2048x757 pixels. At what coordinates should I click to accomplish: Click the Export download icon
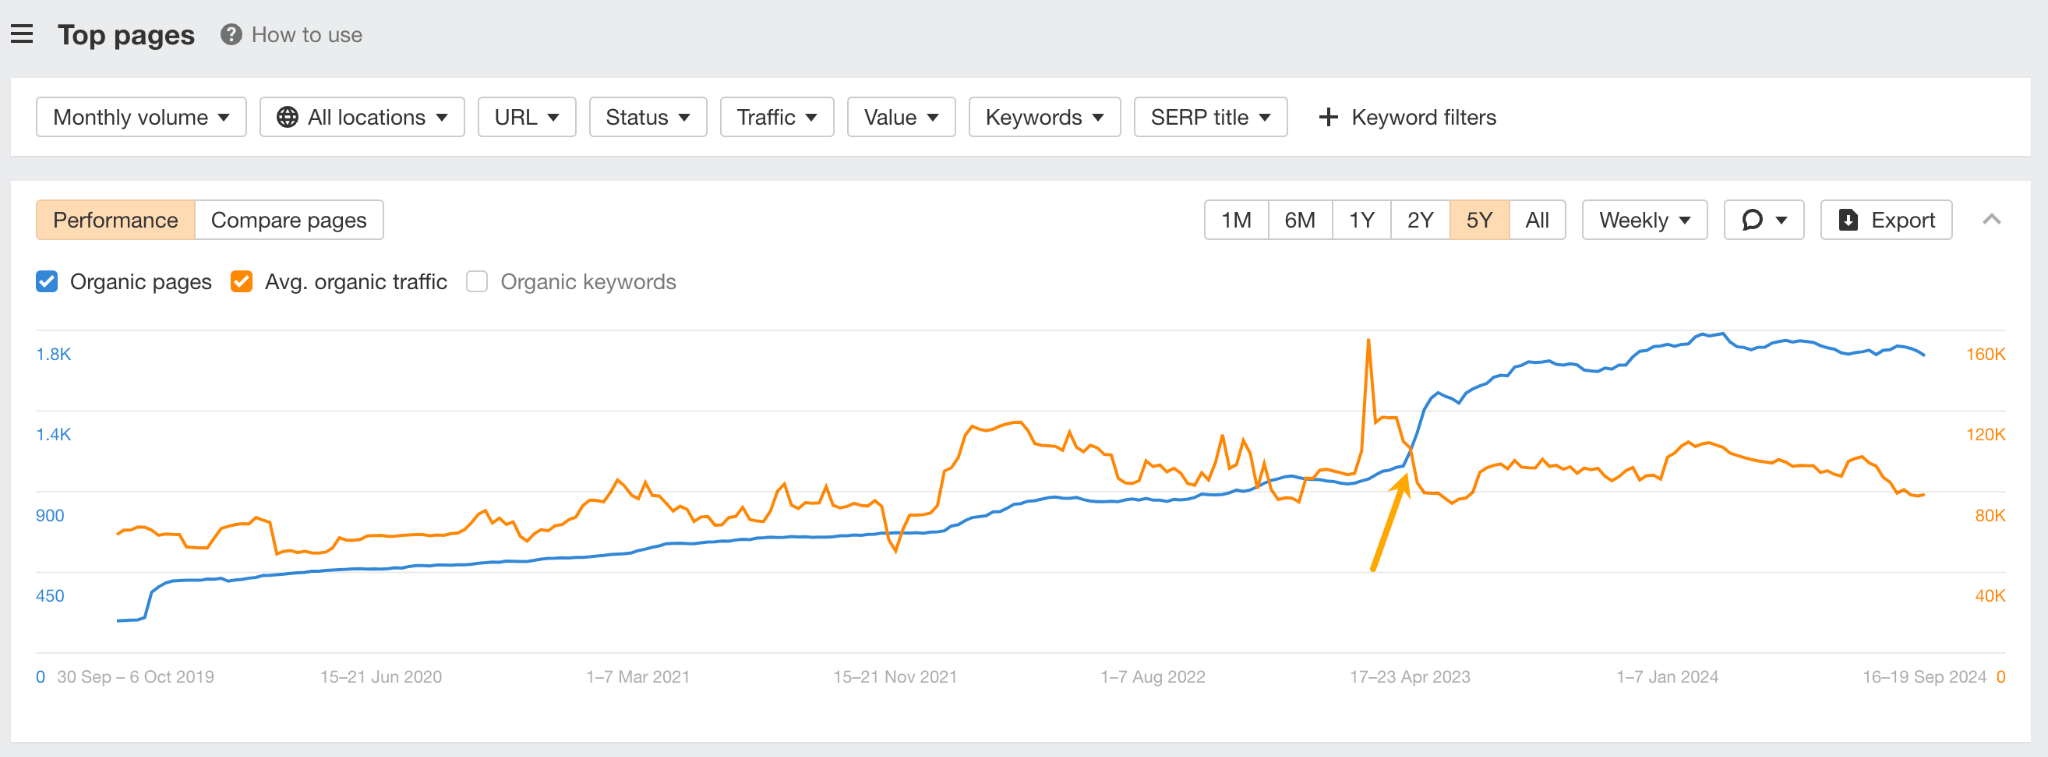1848,220
